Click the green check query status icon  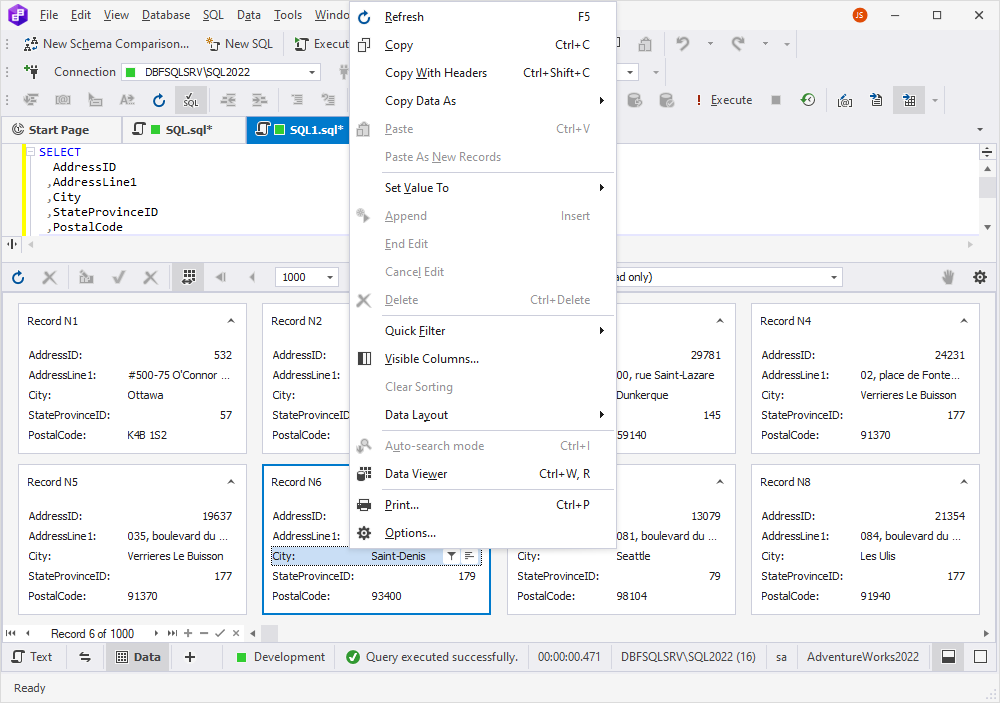353,656
